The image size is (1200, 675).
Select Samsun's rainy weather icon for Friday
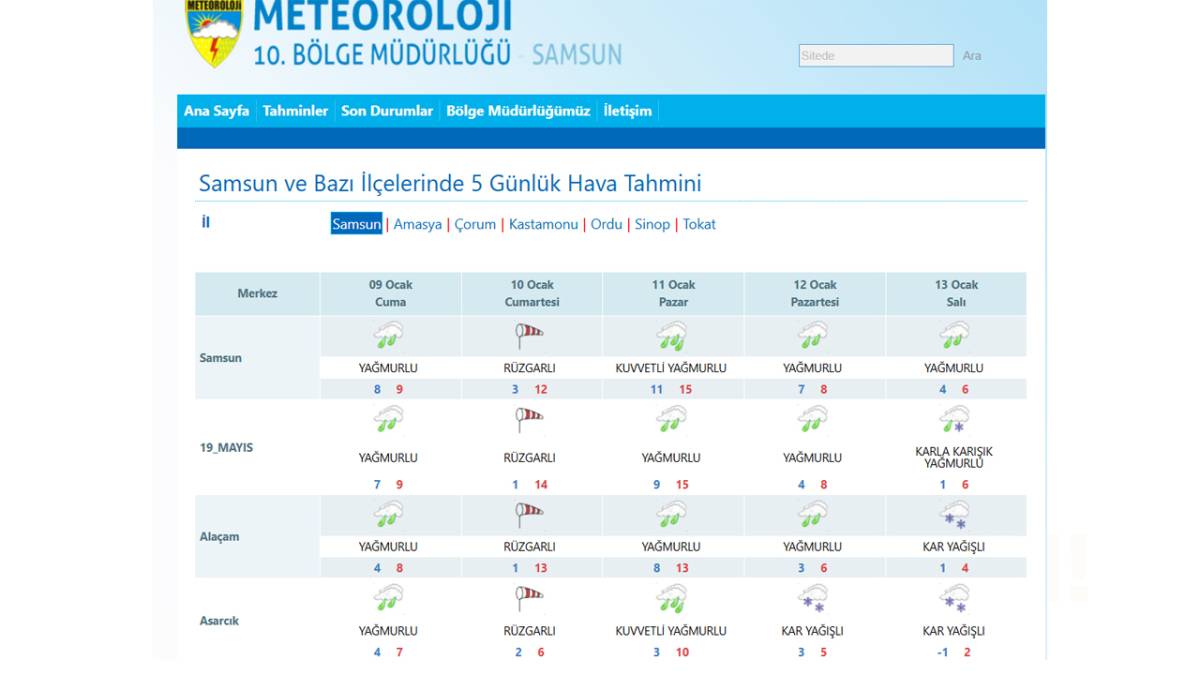[389, 334]
